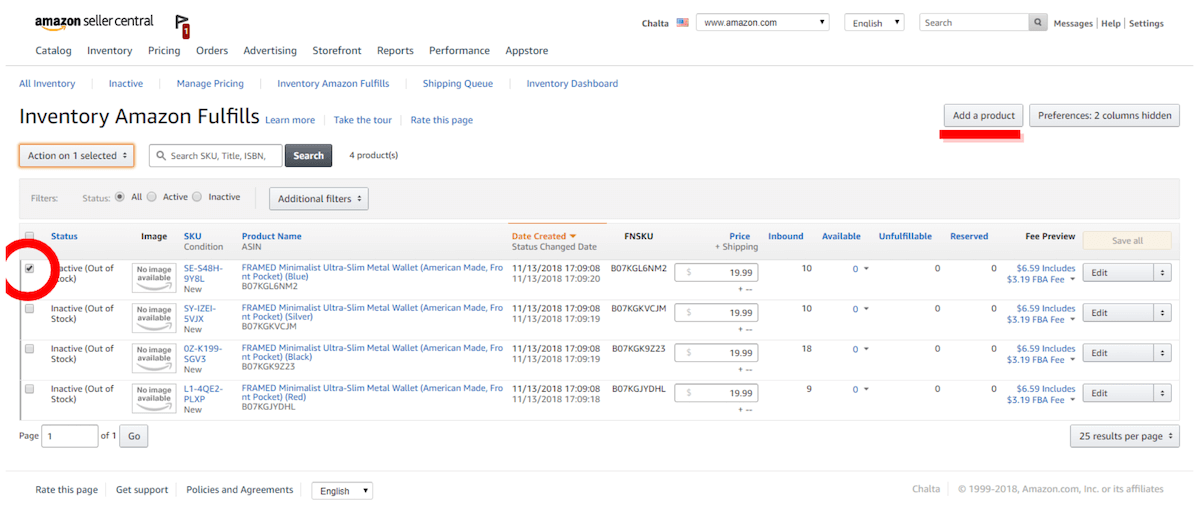Open the www.amazon.com marketplace dropdown

pos(763,22)
